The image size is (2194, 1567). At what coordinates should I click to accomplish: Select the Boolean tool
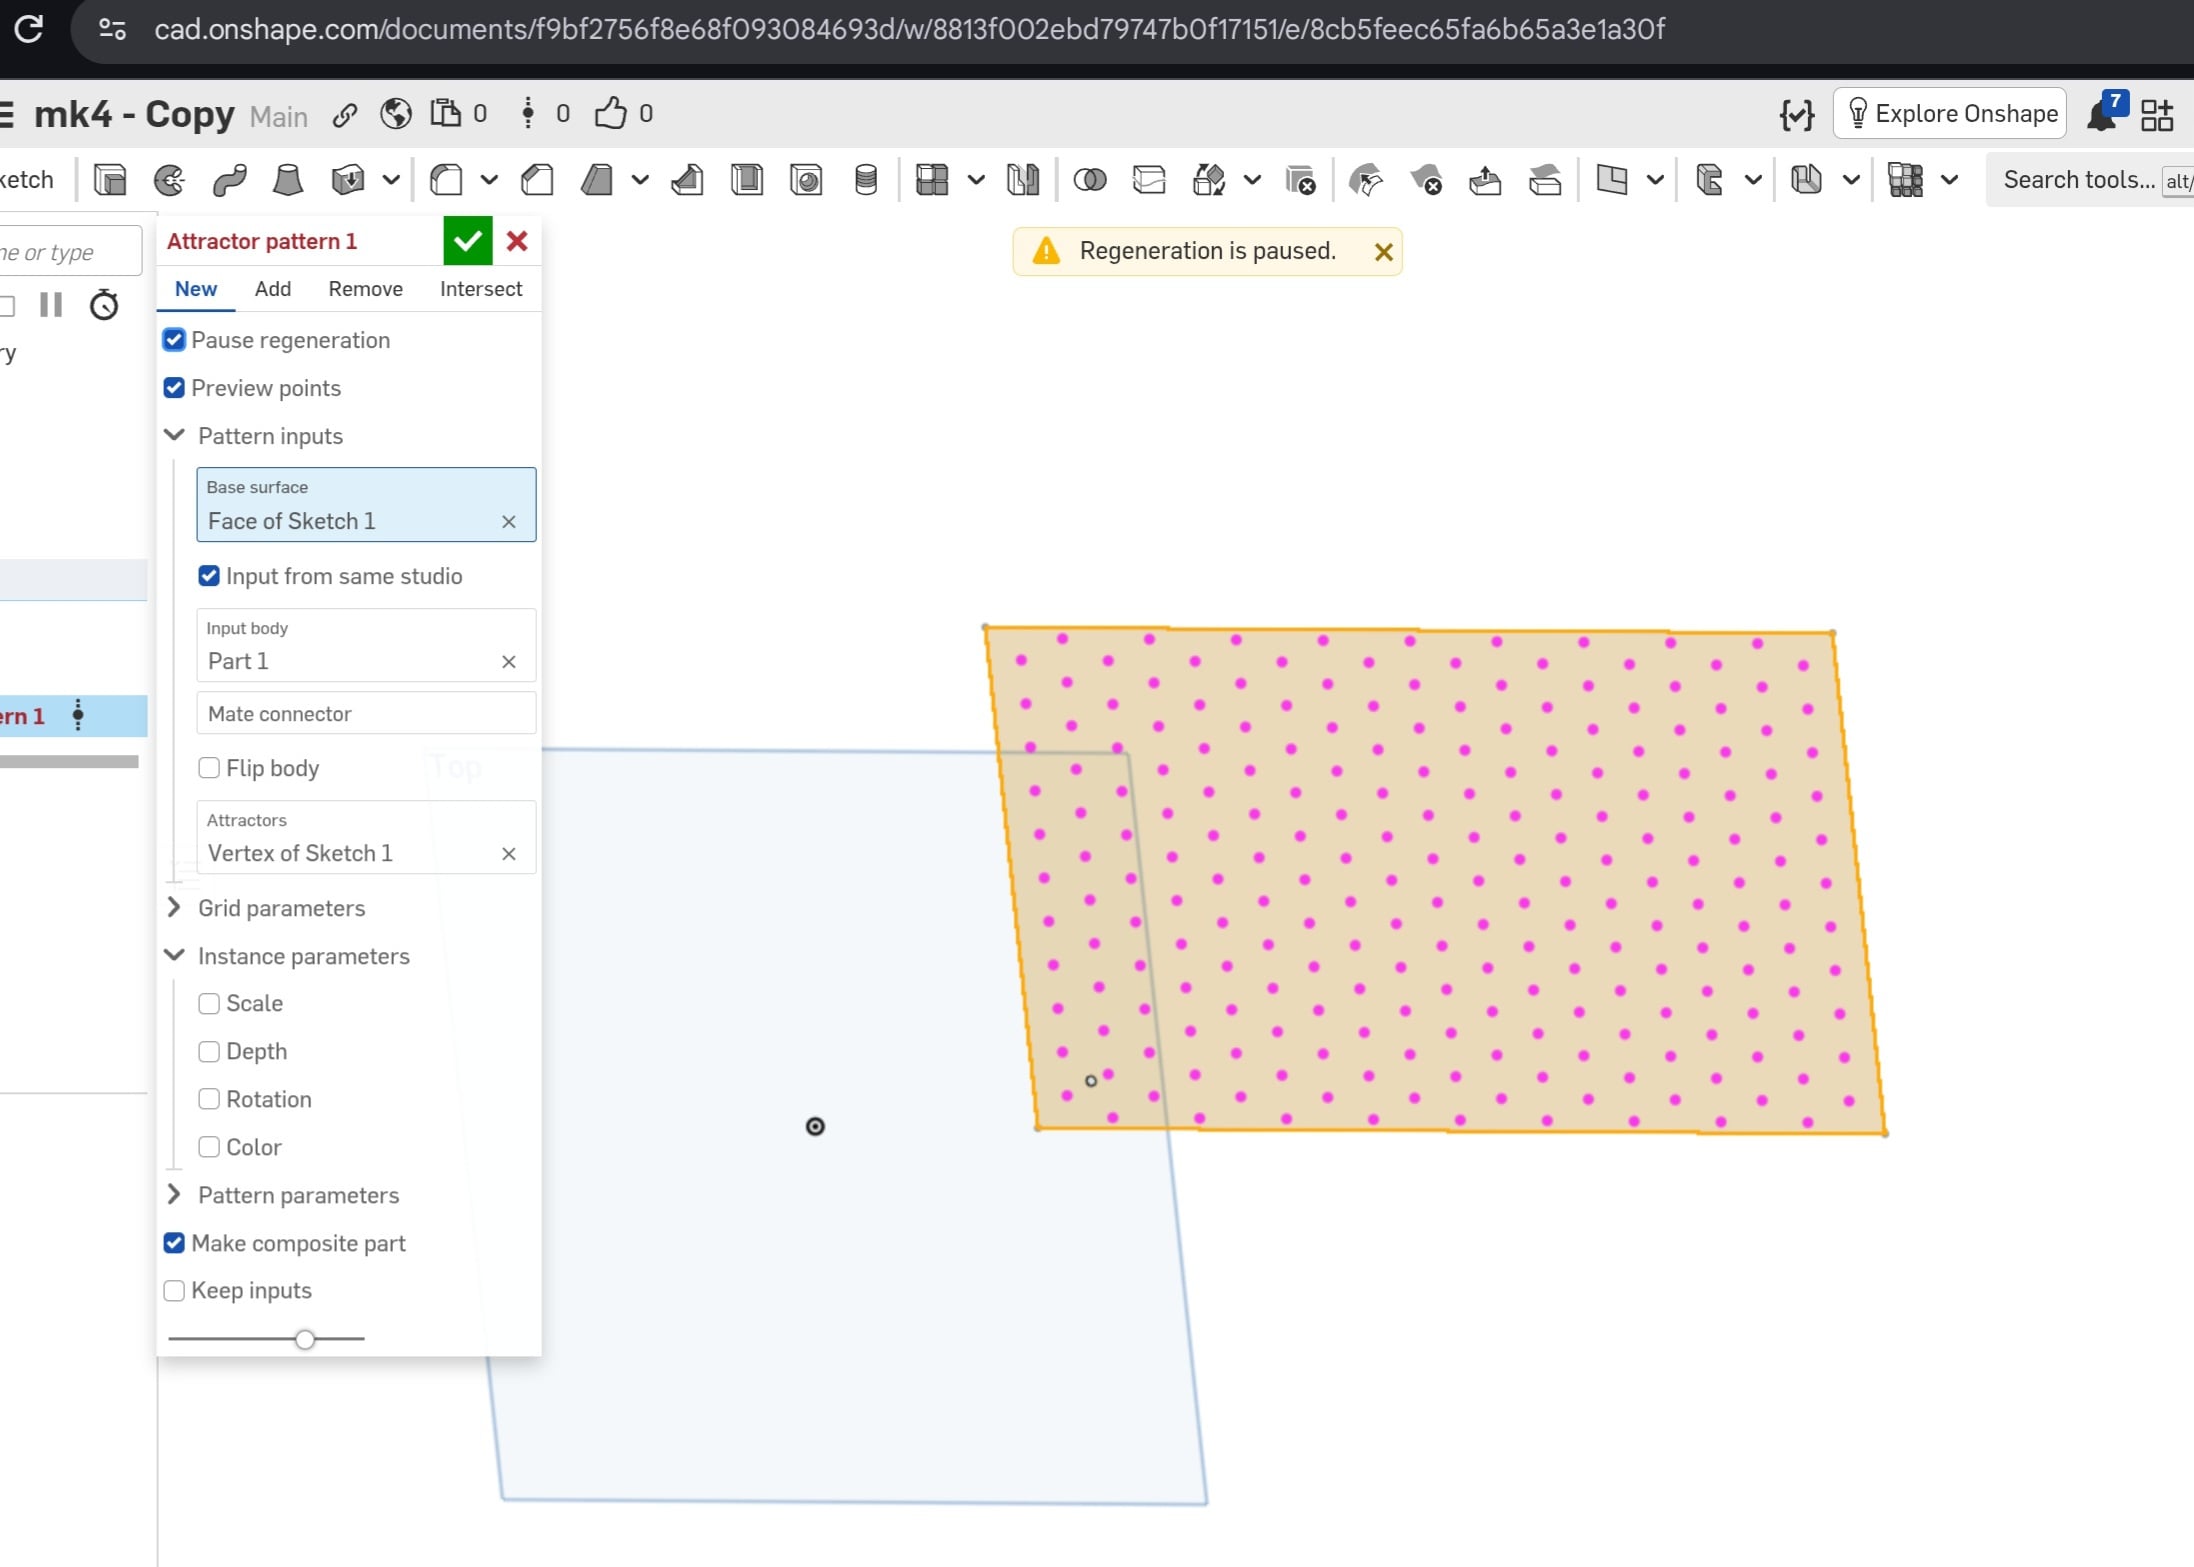1089,180
